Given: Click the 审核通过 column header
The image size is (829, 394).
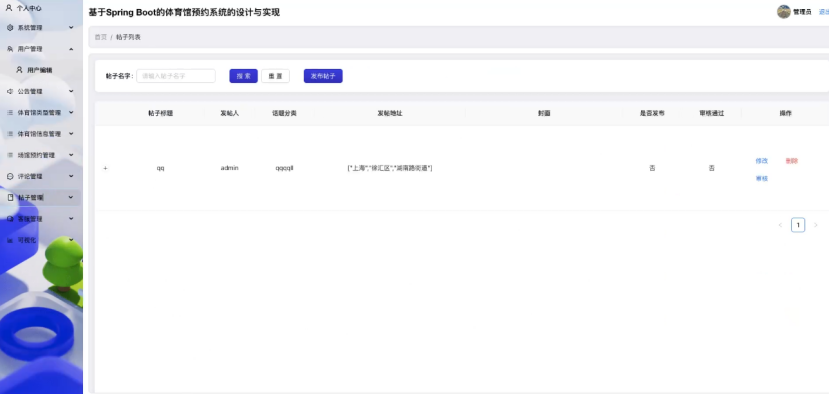Looking at the screenshot, I should point(711,113).
